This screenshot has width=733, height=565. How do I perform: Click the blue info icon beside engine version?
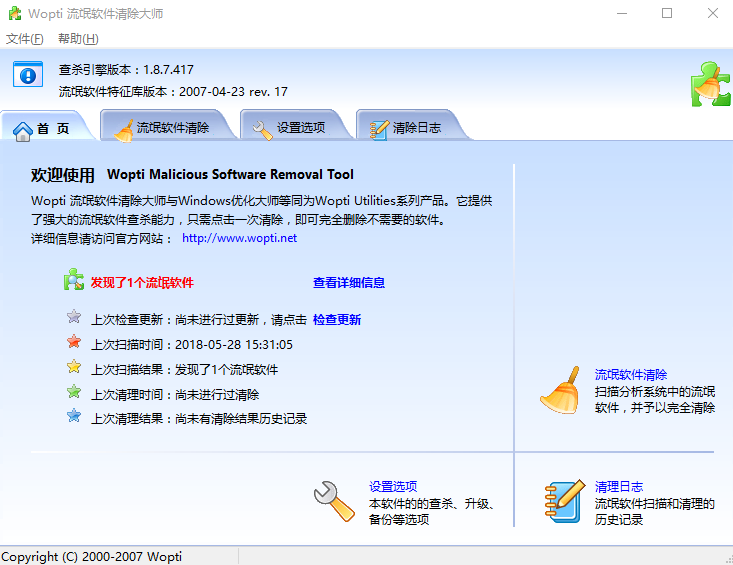point(28,75)
